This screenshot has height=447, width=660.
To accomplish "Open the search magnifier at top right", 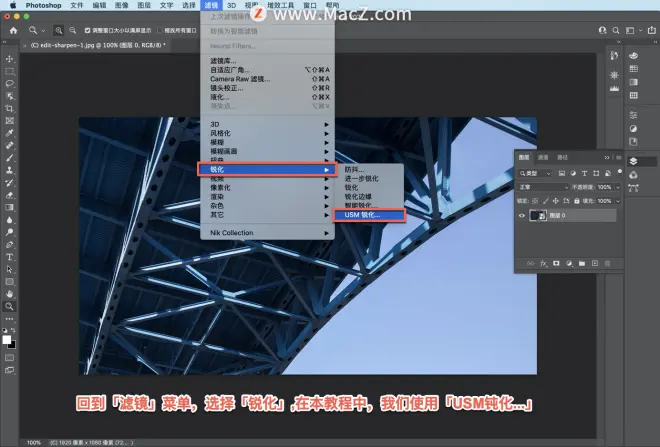I will [x=616, y=30].
